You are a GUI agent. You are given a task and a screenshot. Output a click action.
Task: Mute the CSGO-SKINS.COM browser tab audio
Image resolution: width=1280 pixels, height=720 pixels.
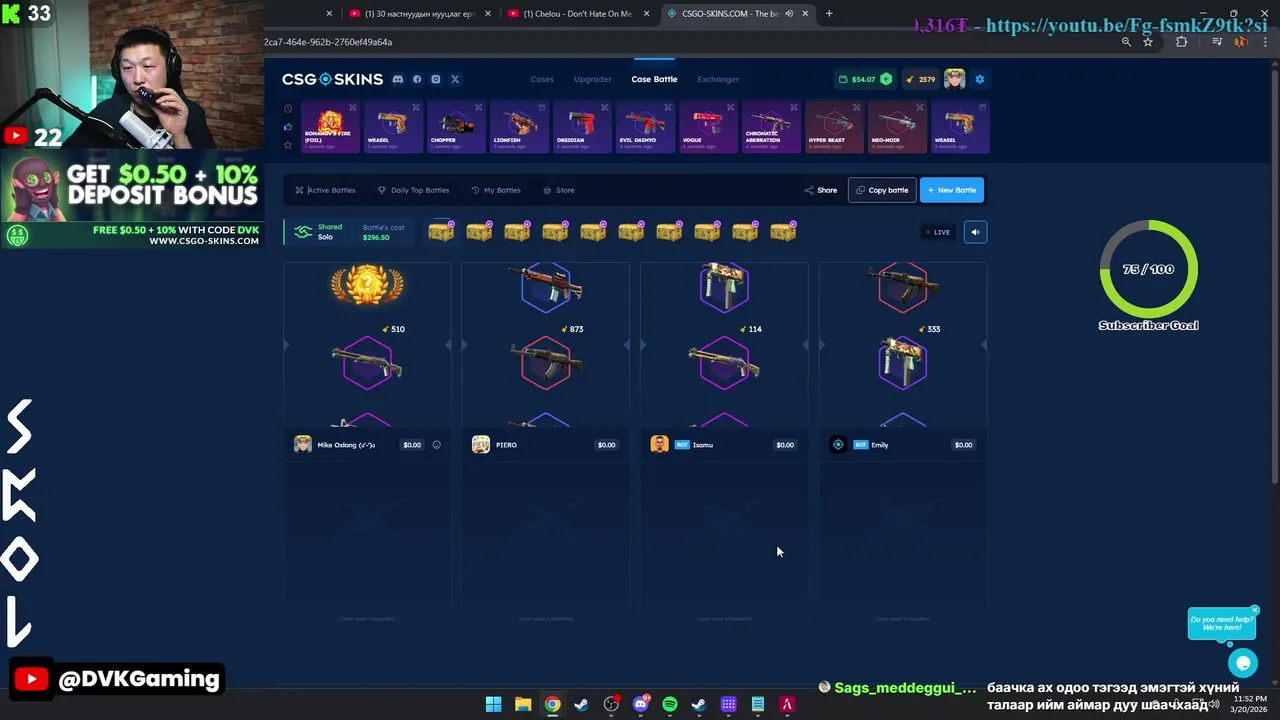pos(789,14)
